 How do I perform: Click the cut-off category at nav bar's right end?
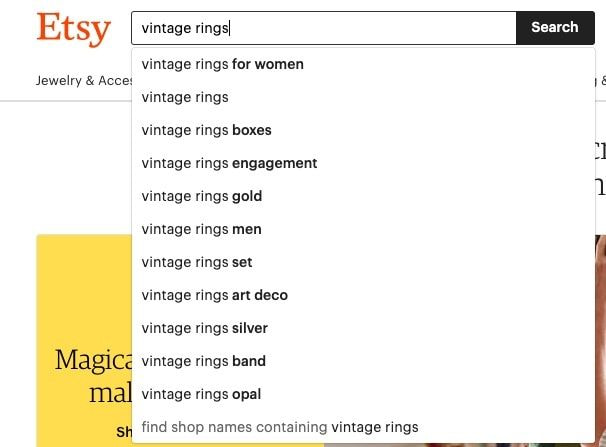coord(602,81)
